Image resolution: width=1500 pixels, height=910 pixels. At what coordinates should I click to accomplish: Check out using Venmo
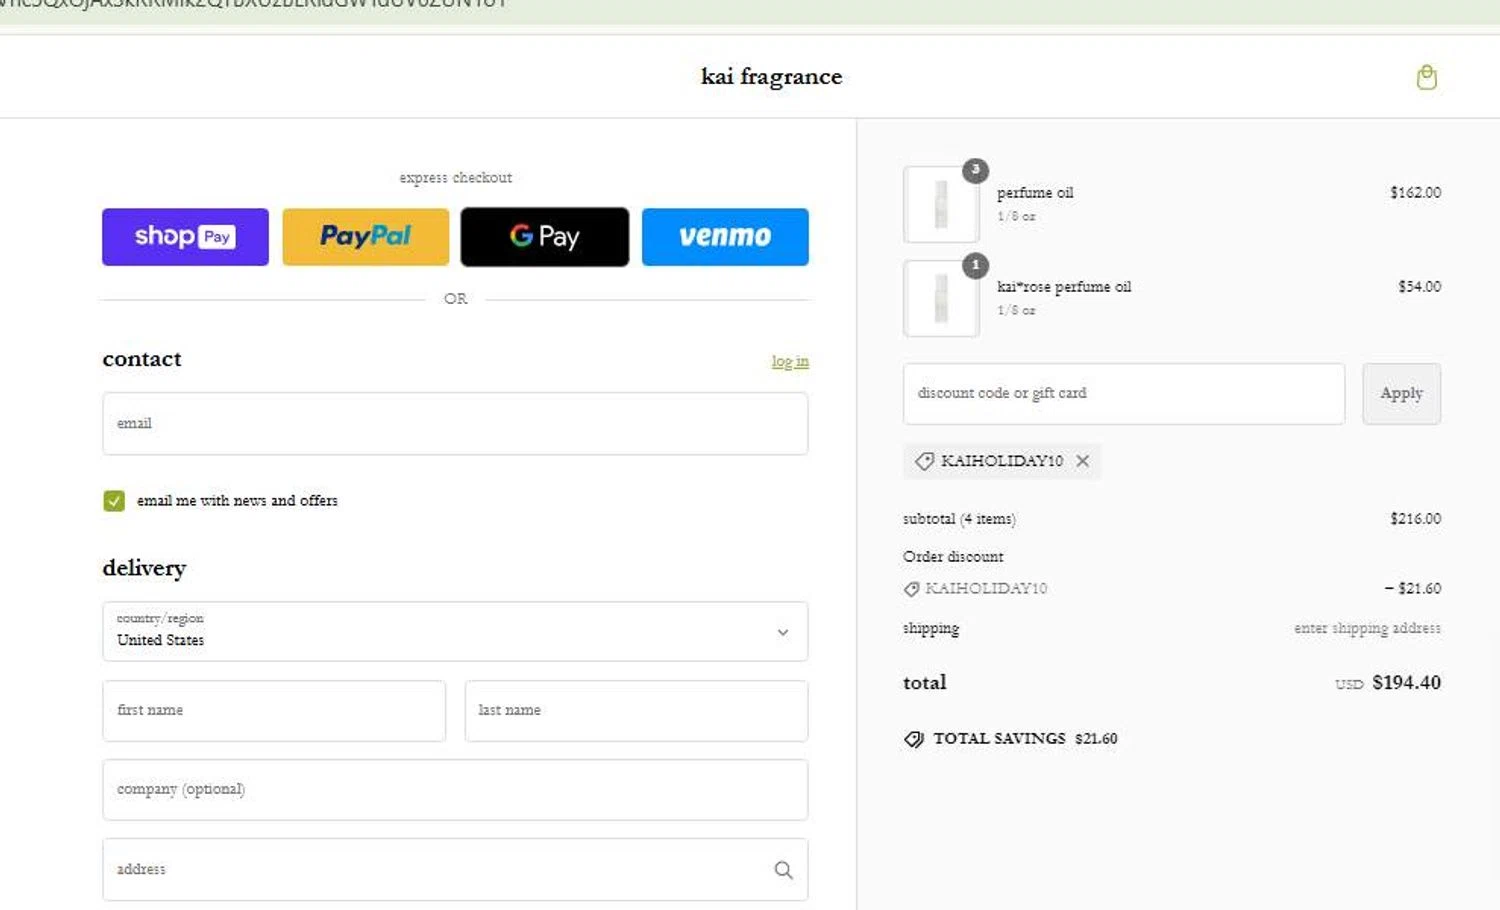click(x=725, y=237)
